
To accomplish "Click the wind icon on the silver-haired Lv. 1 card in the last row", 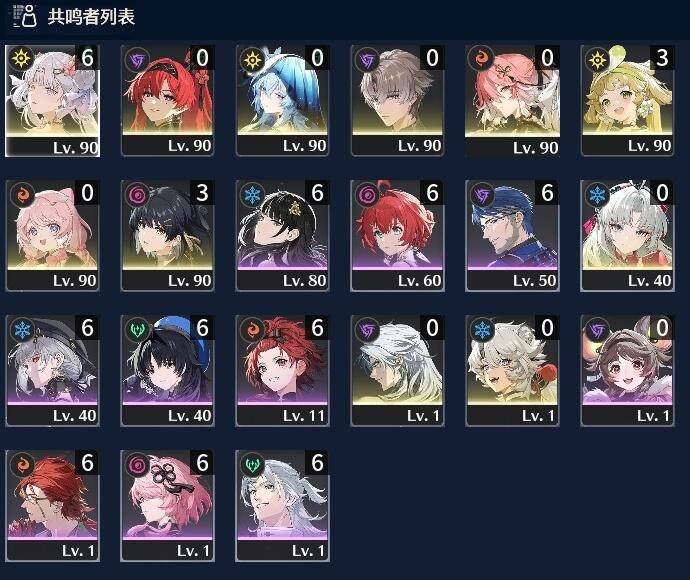I will click(x=252, y=465).
